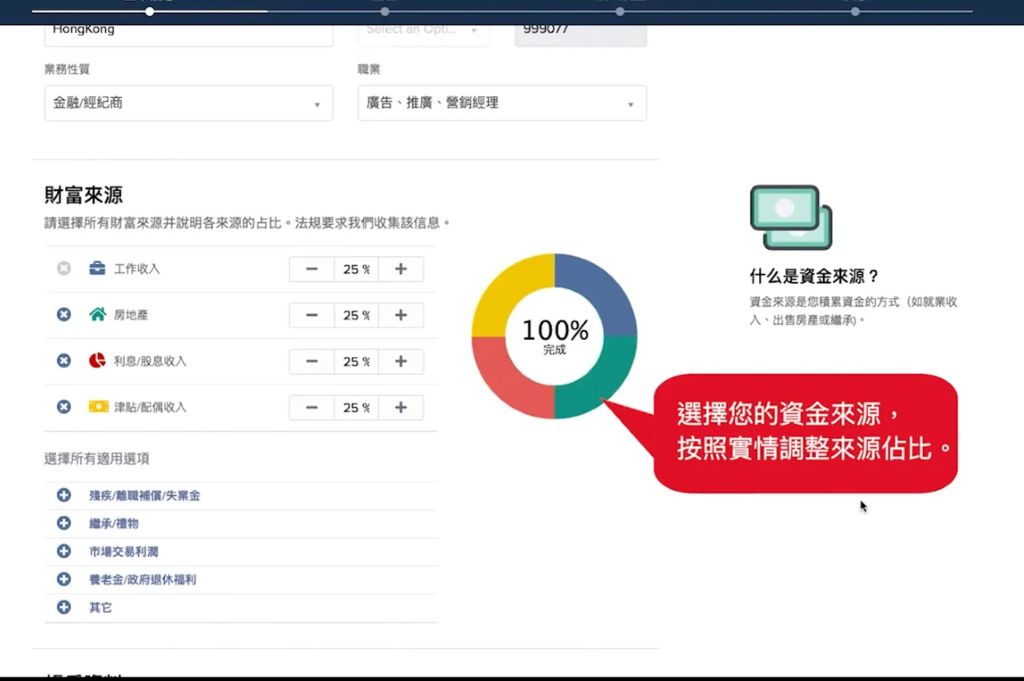Image resolution: width=1024 pixels, height=681 pixels.
Task: Increase 利息/股息收入 percentage with plus
Action: 401,361
